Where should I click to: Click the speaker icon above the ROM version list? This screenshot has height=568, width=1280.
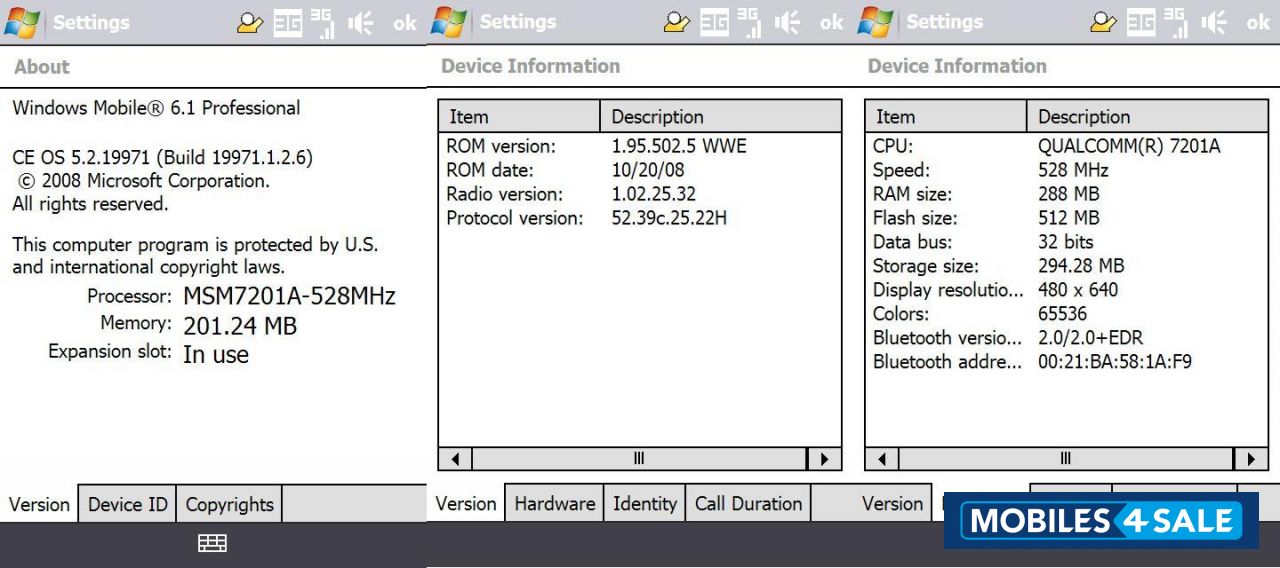point(787,23)
